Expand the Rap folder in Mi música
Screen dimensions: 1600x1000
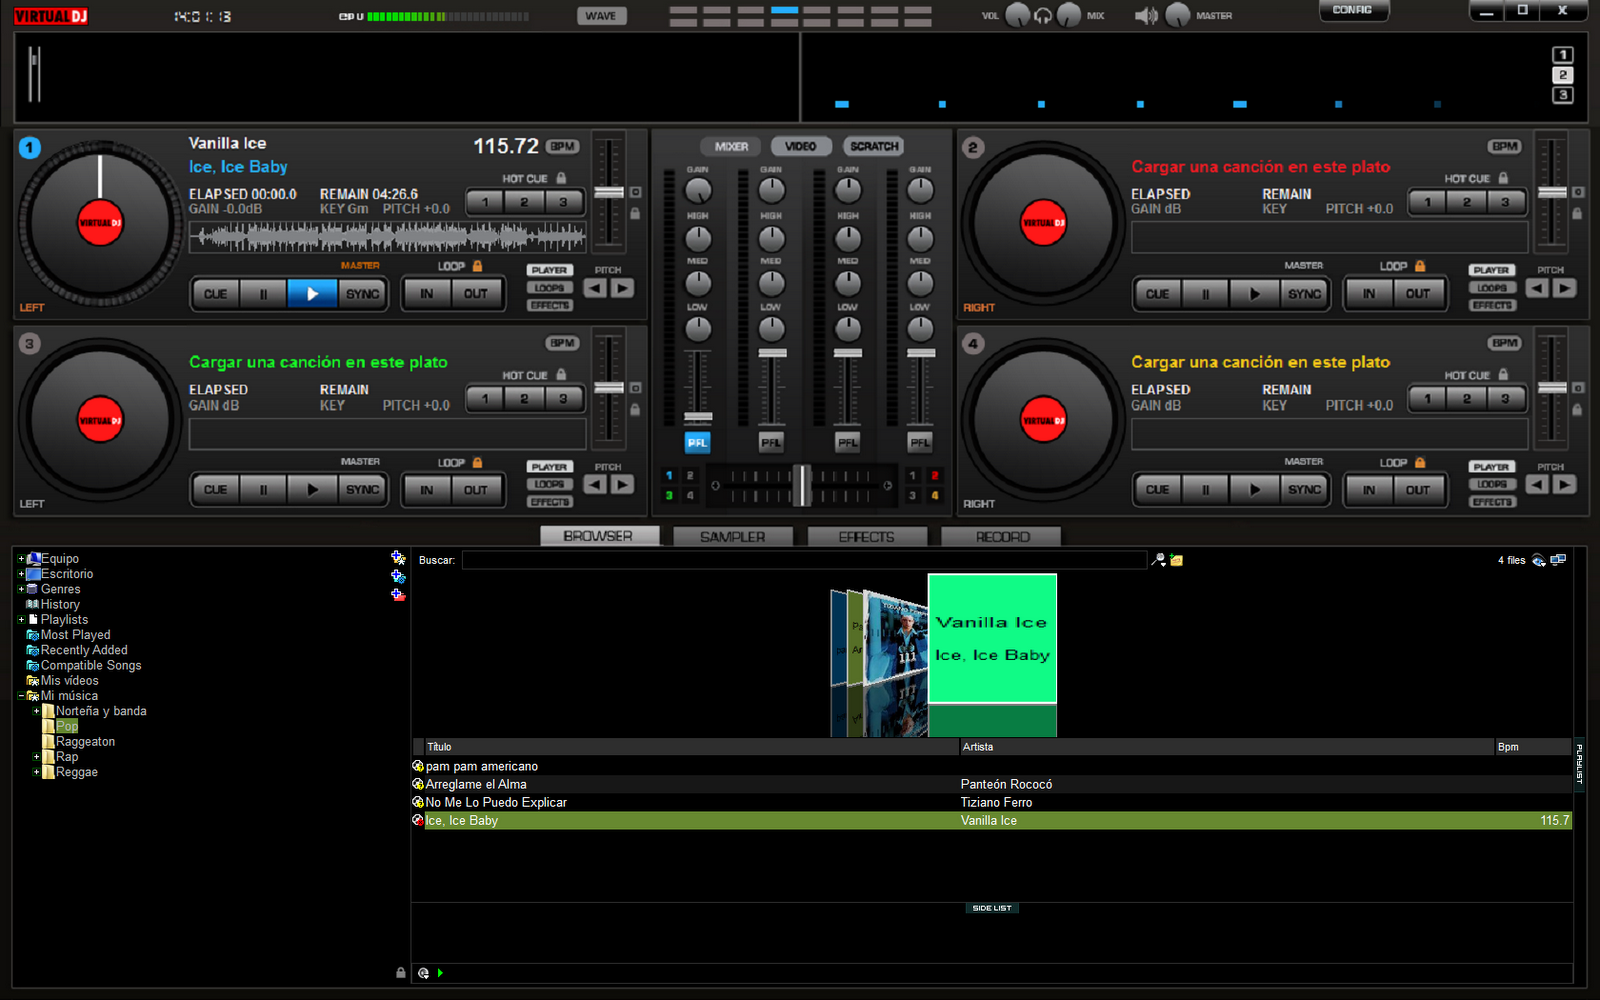tap(37, 756)
